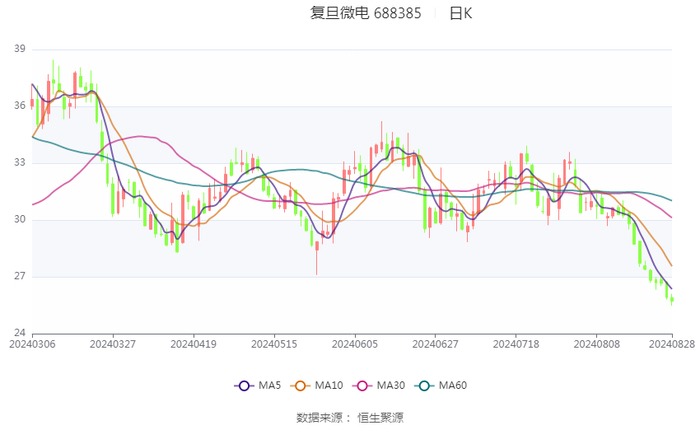Toggle the MA60 legend marker
700x426 pixels.
(424, 385)
